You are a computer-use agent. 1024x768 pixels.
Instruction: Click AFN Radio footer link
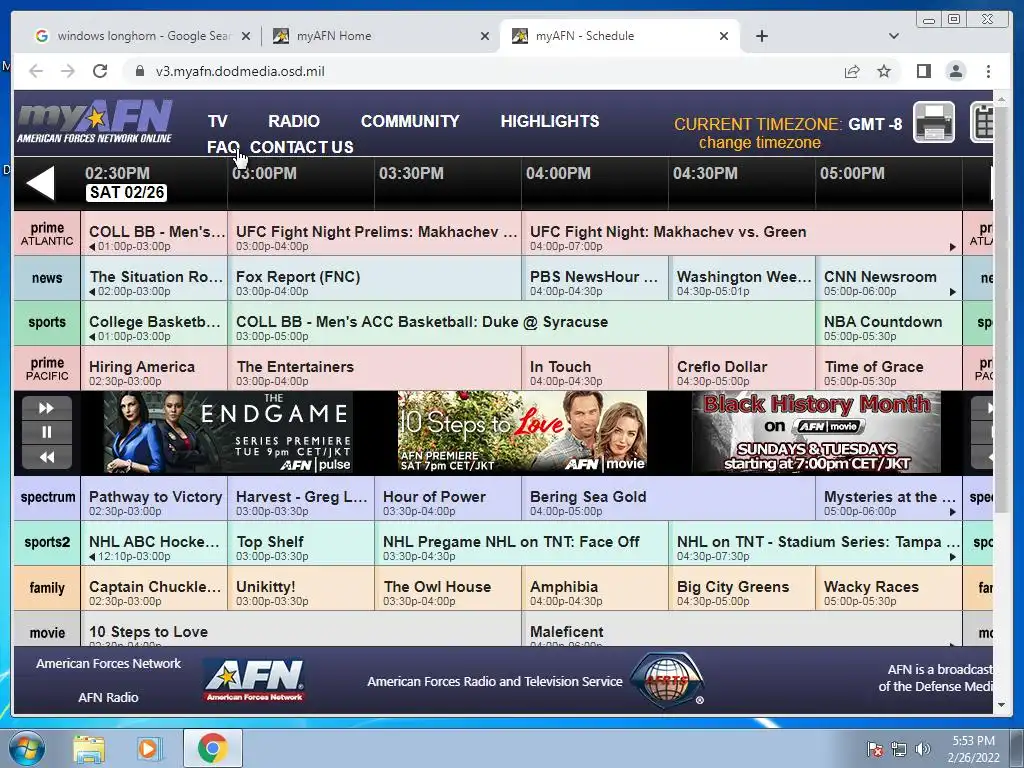(108, 697)
